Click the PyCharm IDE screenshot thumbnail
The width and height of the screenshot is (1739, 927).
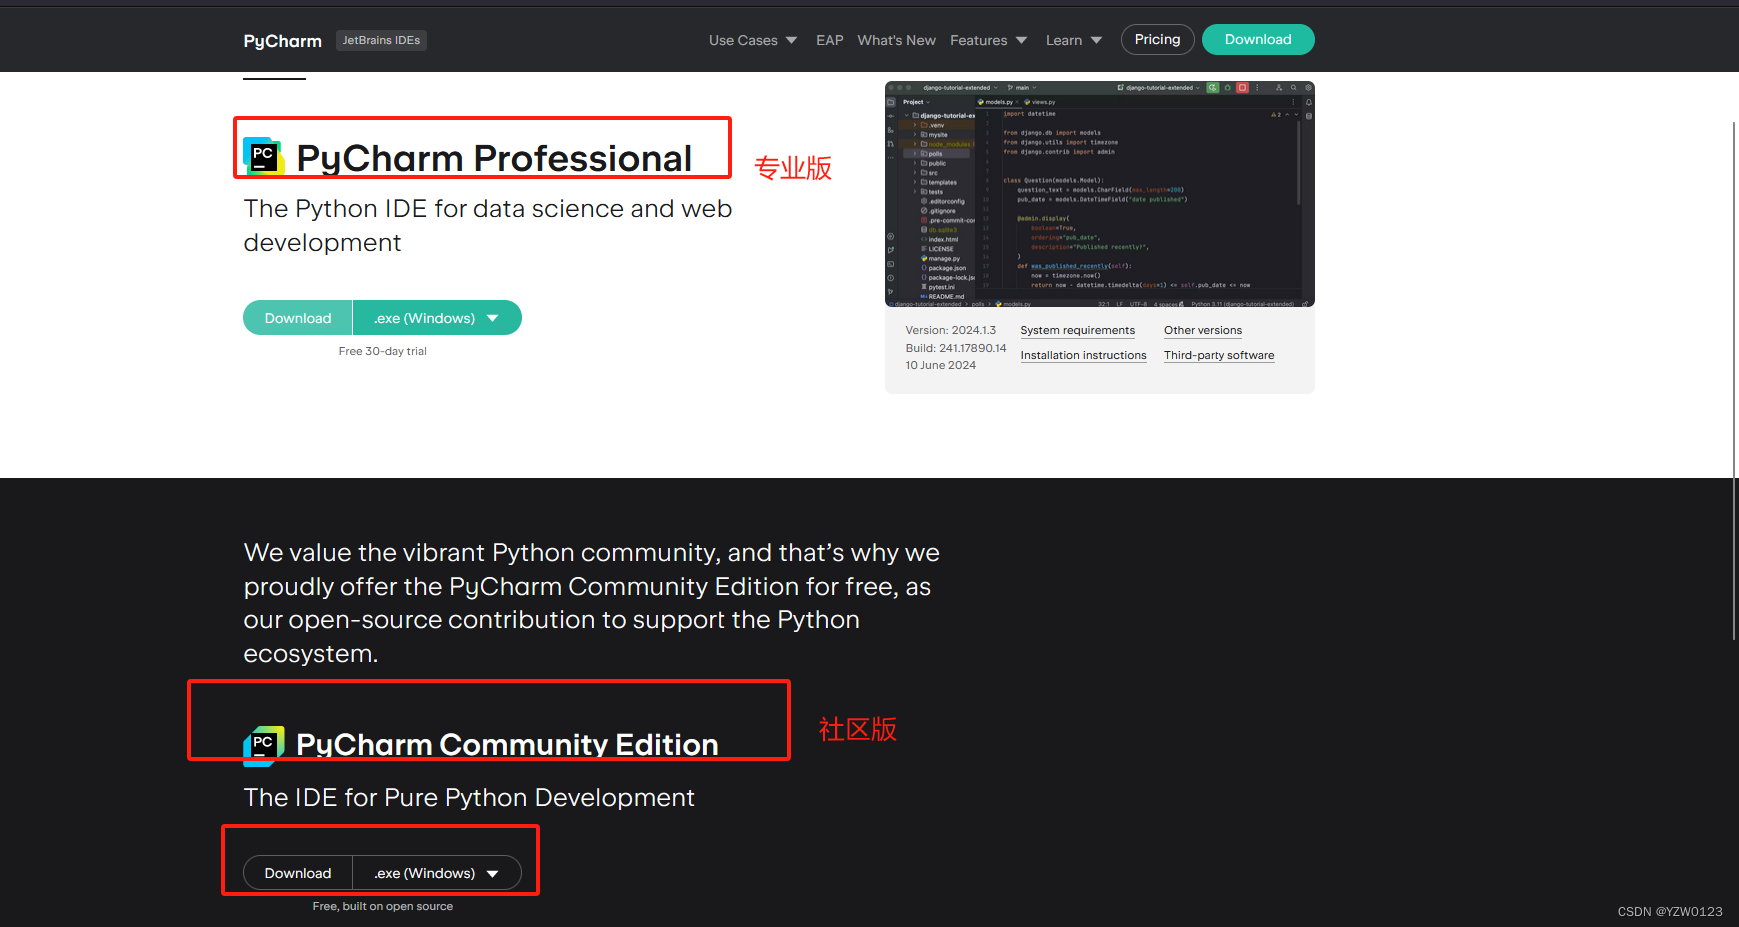tap(1099, 194)
